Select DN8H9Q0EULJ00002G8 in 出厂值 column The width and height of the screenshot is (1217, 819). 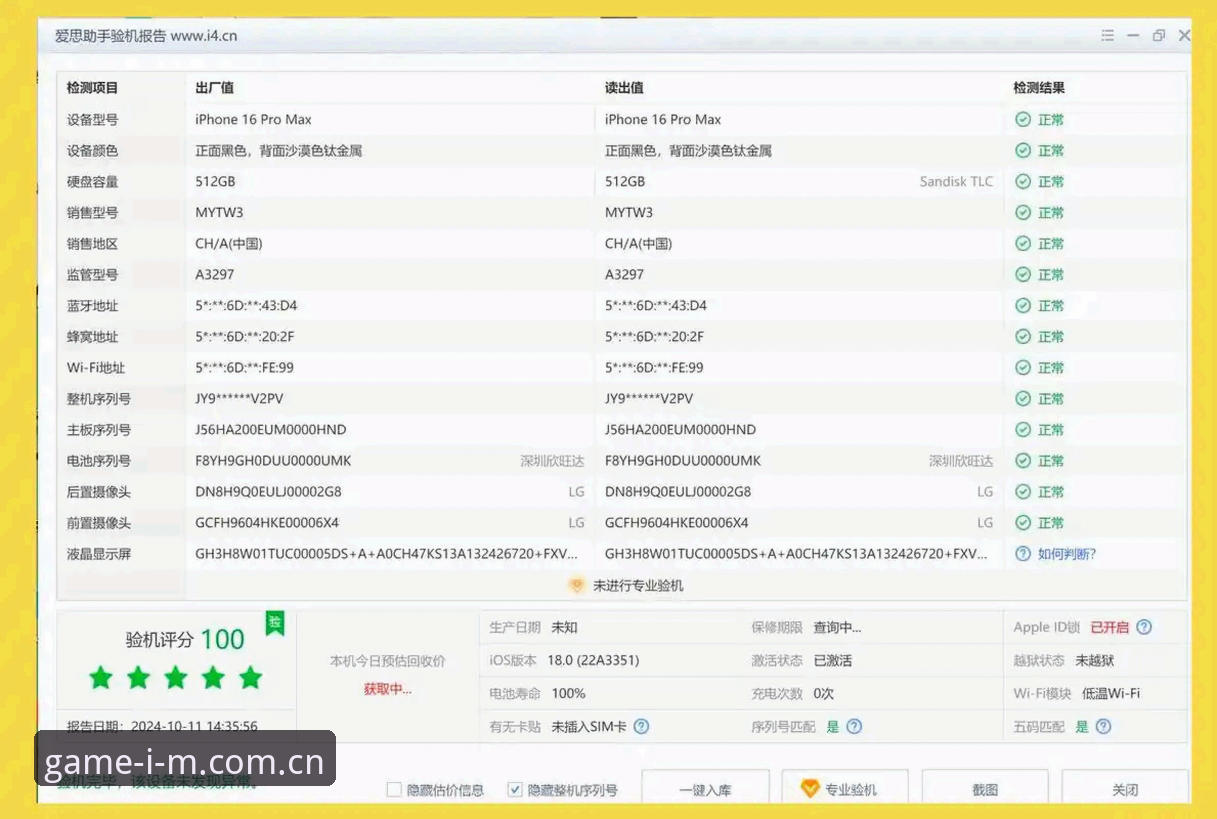268,491
